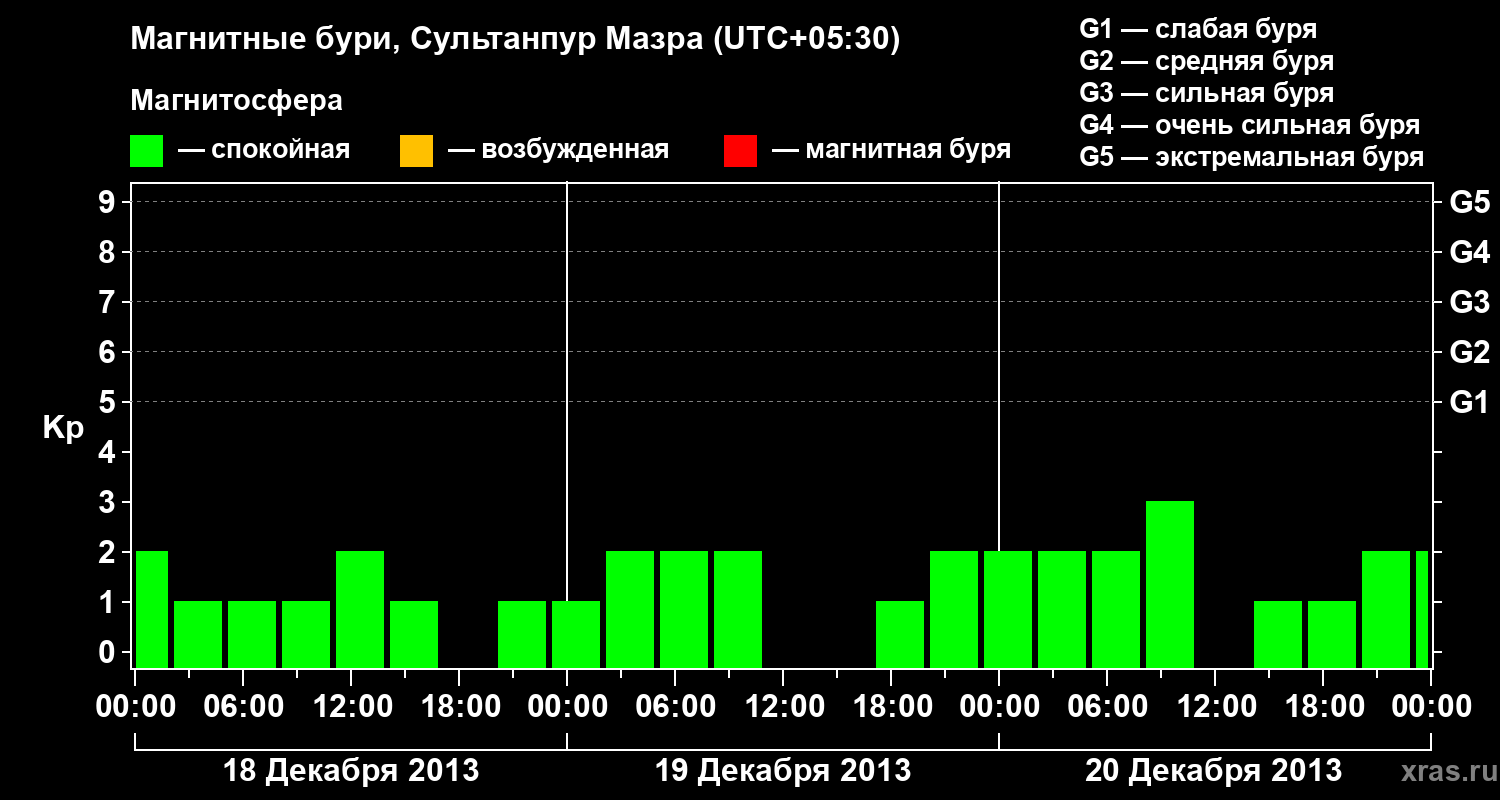Click the Kp 1 bar covering 06:00 on 18 Декабря

(x=252, y=634)
